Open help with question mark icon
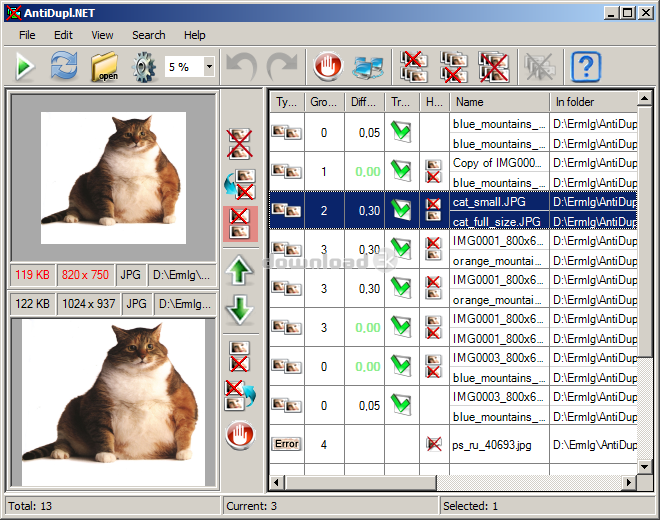The image size is (660, 520). pos(585,67)
